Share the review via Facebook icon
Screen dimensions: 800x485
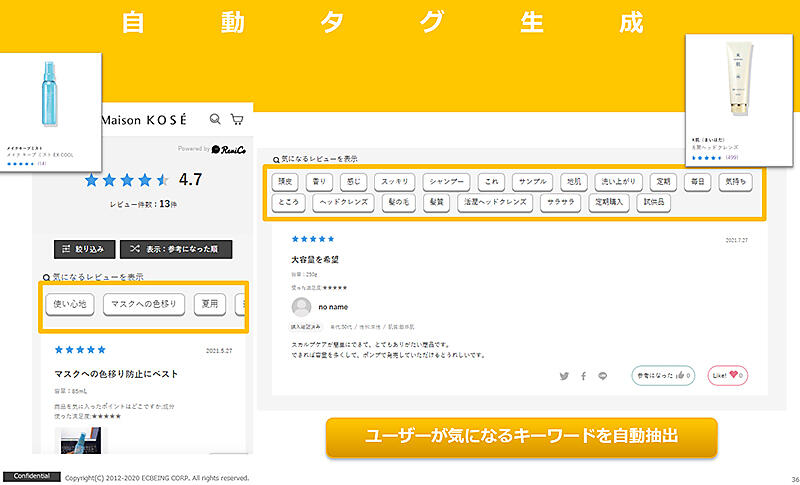point(582,376)
